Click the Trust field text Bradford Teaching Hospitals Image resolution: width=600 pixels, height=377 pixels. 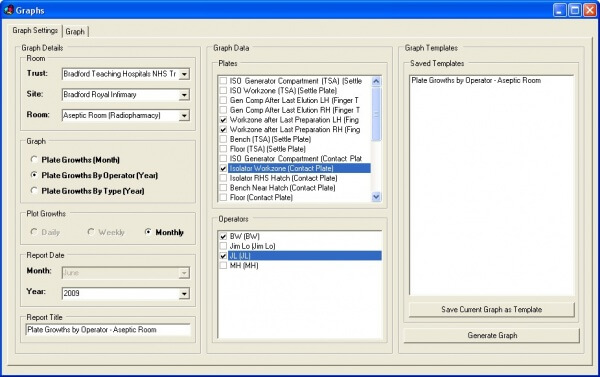[x=120, y=74]
